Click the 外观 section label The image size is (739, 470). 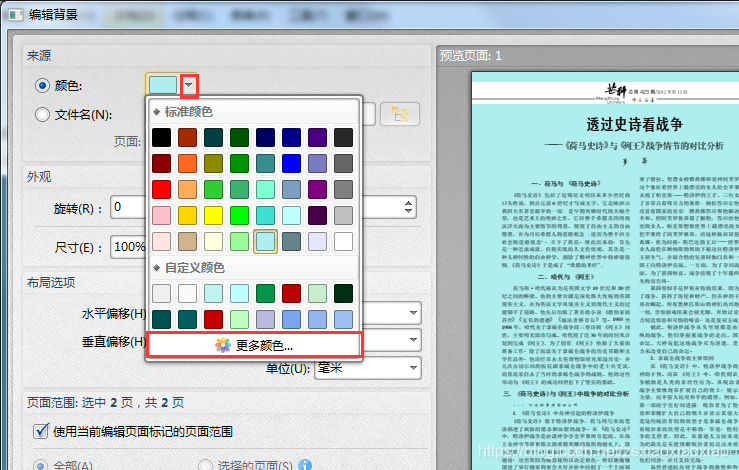point(39,177)
